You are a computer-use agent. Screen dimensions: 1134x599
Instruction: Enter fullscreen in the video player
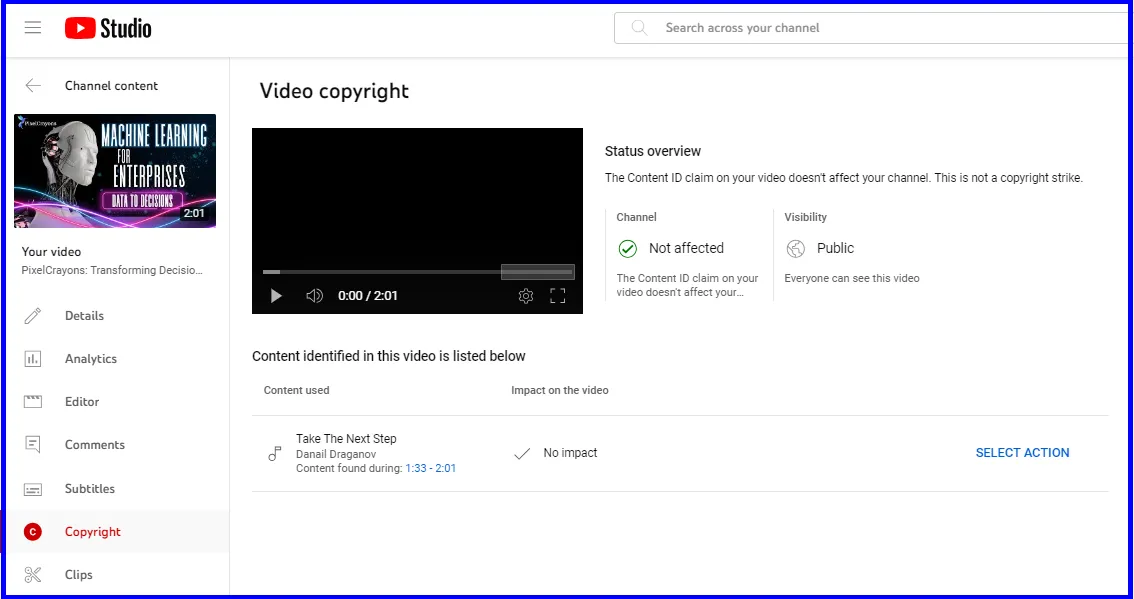coord(558,295)
